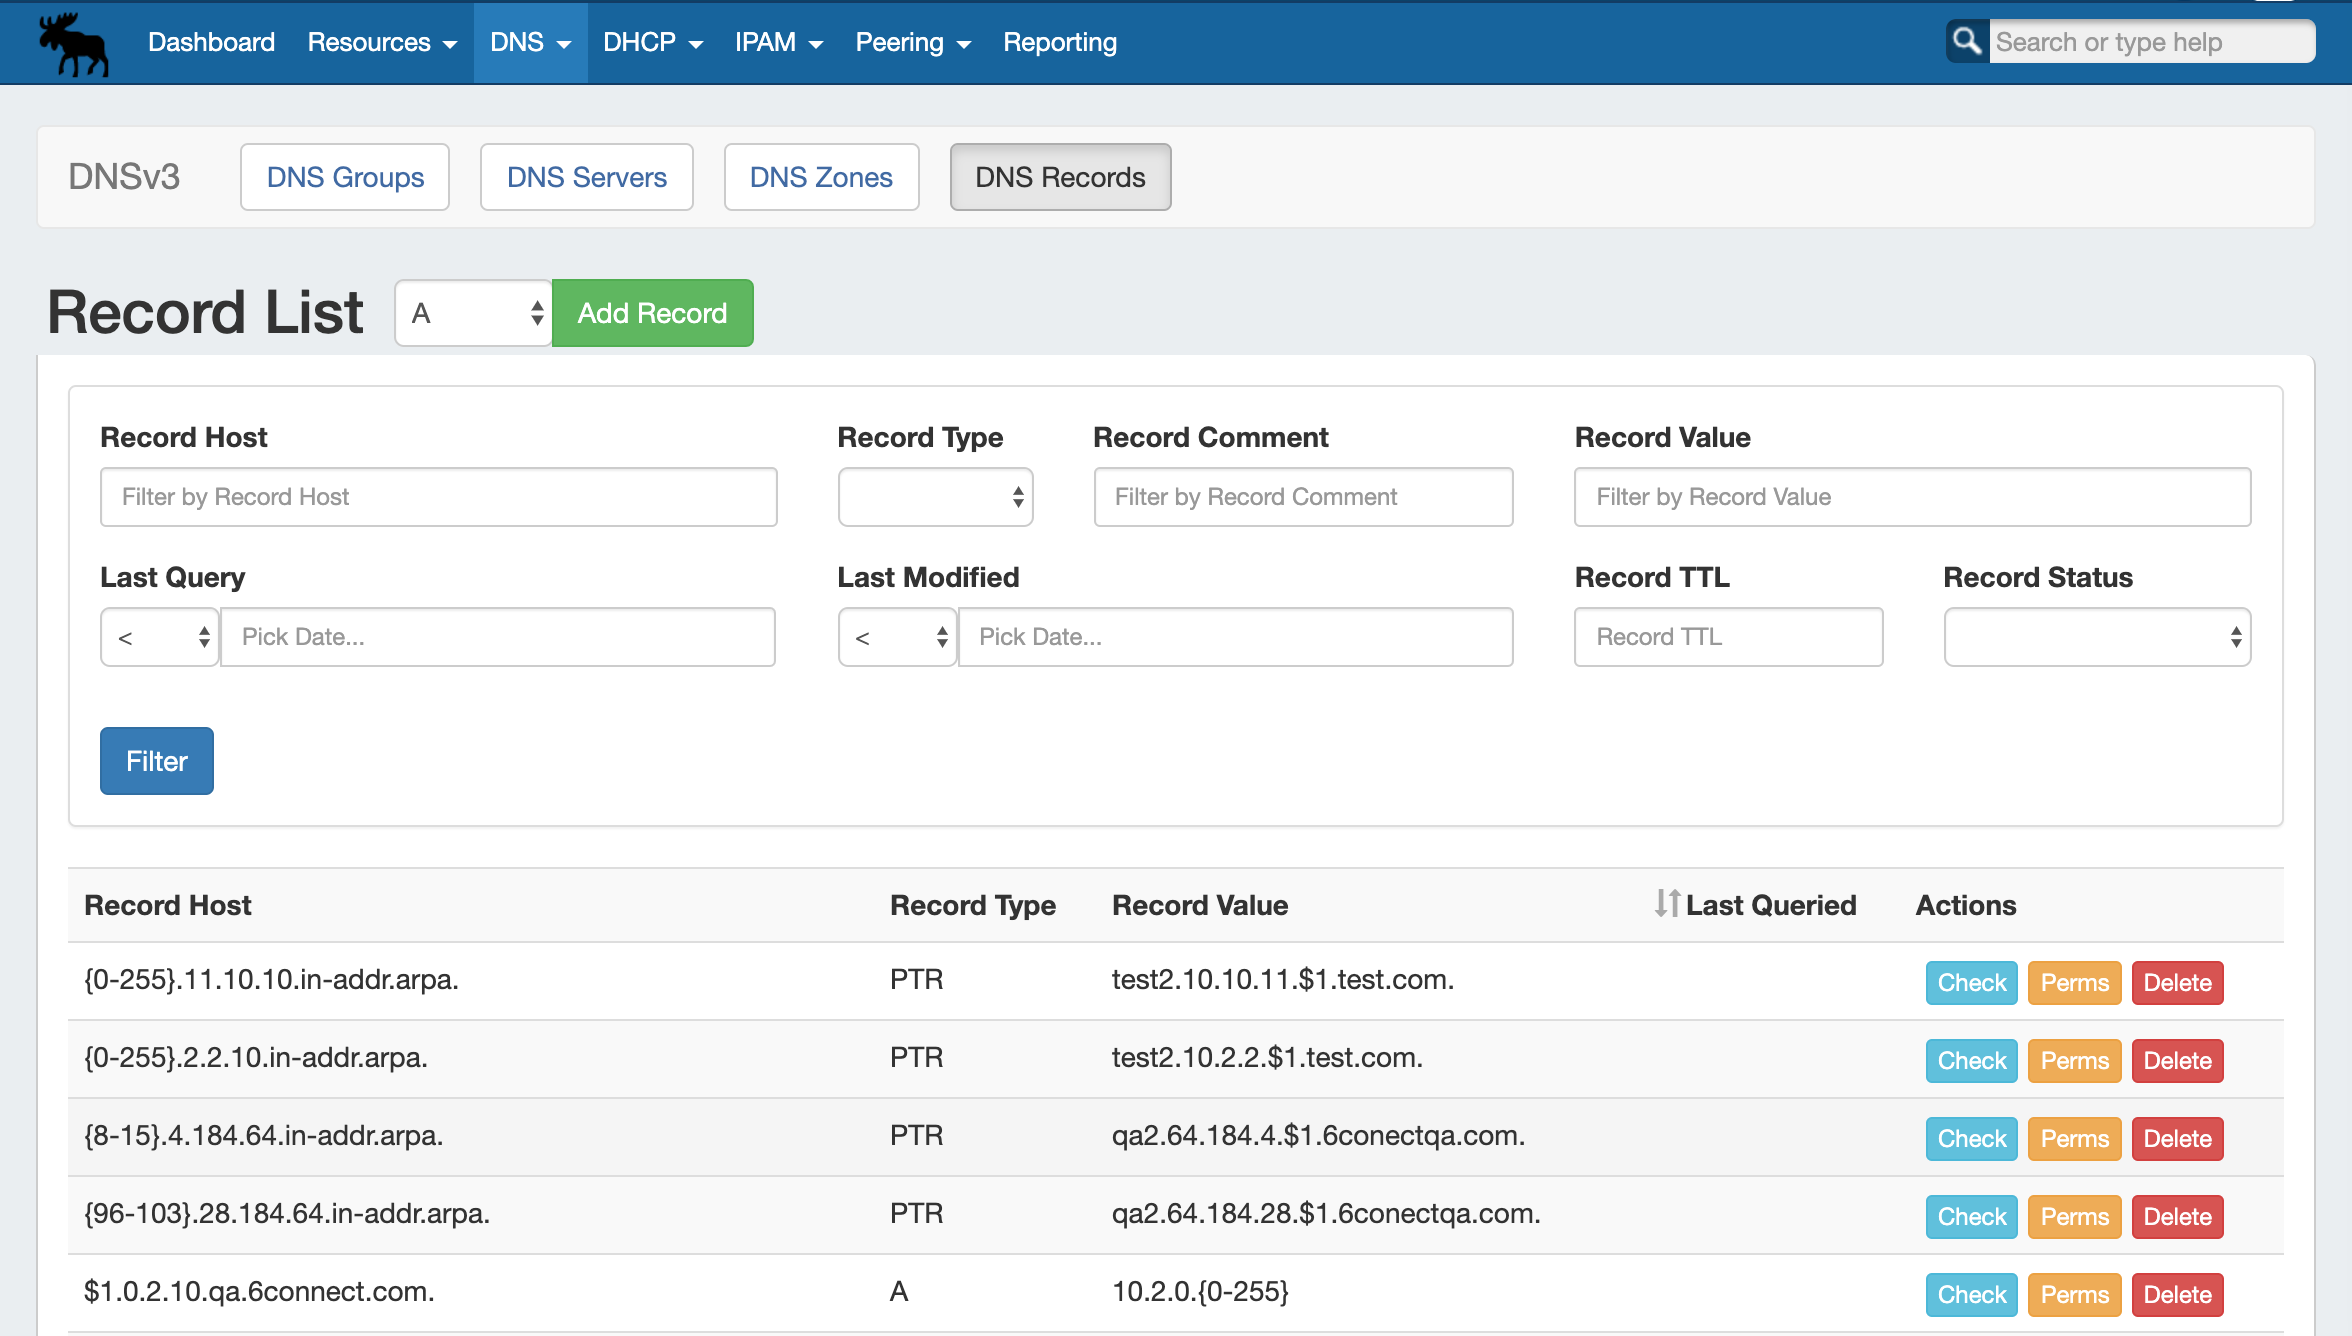Open the Record Type filter dropdown
The image size is (2352, 1336).
pos(935,497)
